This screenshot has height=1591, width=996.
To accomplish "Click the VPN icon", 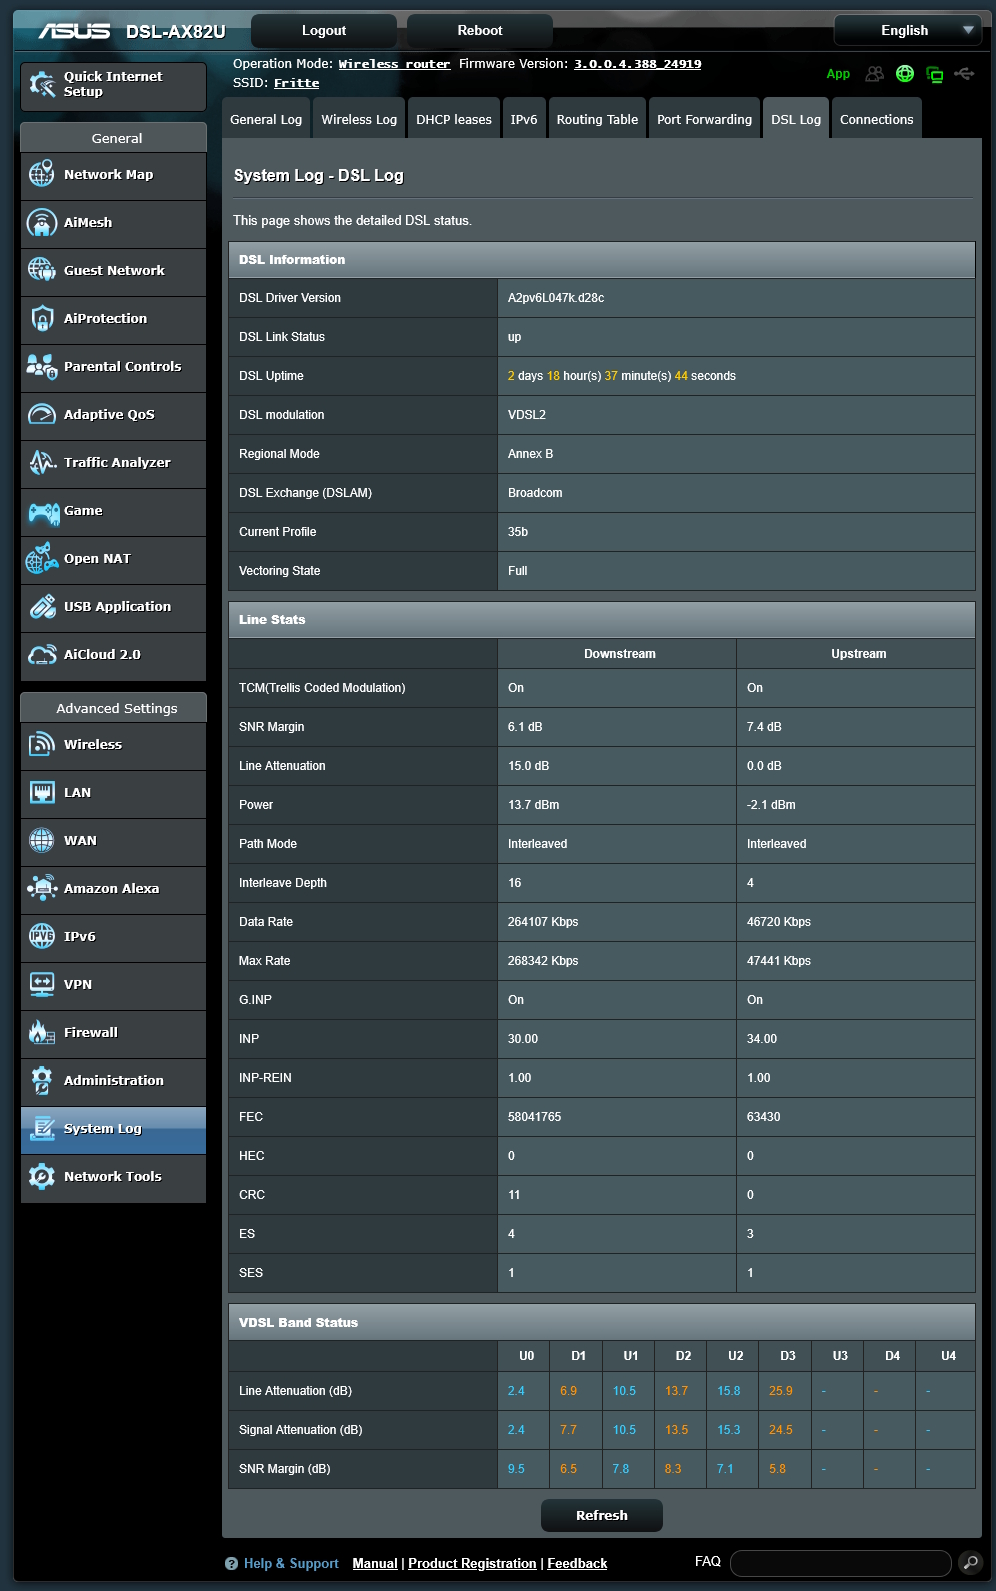I will [42, 984].
